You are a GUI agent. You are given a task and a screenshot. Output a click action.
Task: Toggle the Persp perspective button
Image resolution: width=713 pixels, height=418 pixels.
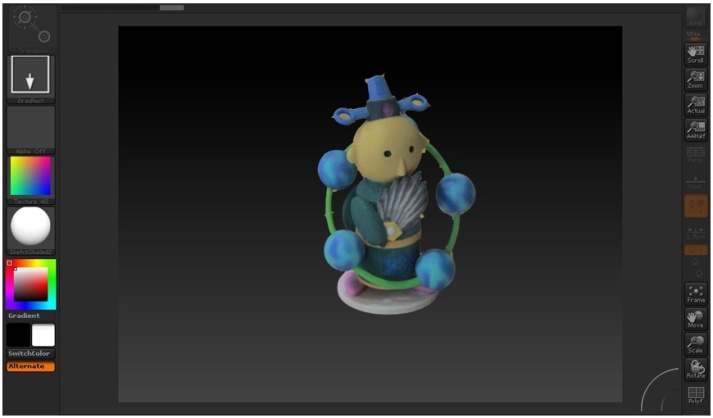click(x=695, y=155)
